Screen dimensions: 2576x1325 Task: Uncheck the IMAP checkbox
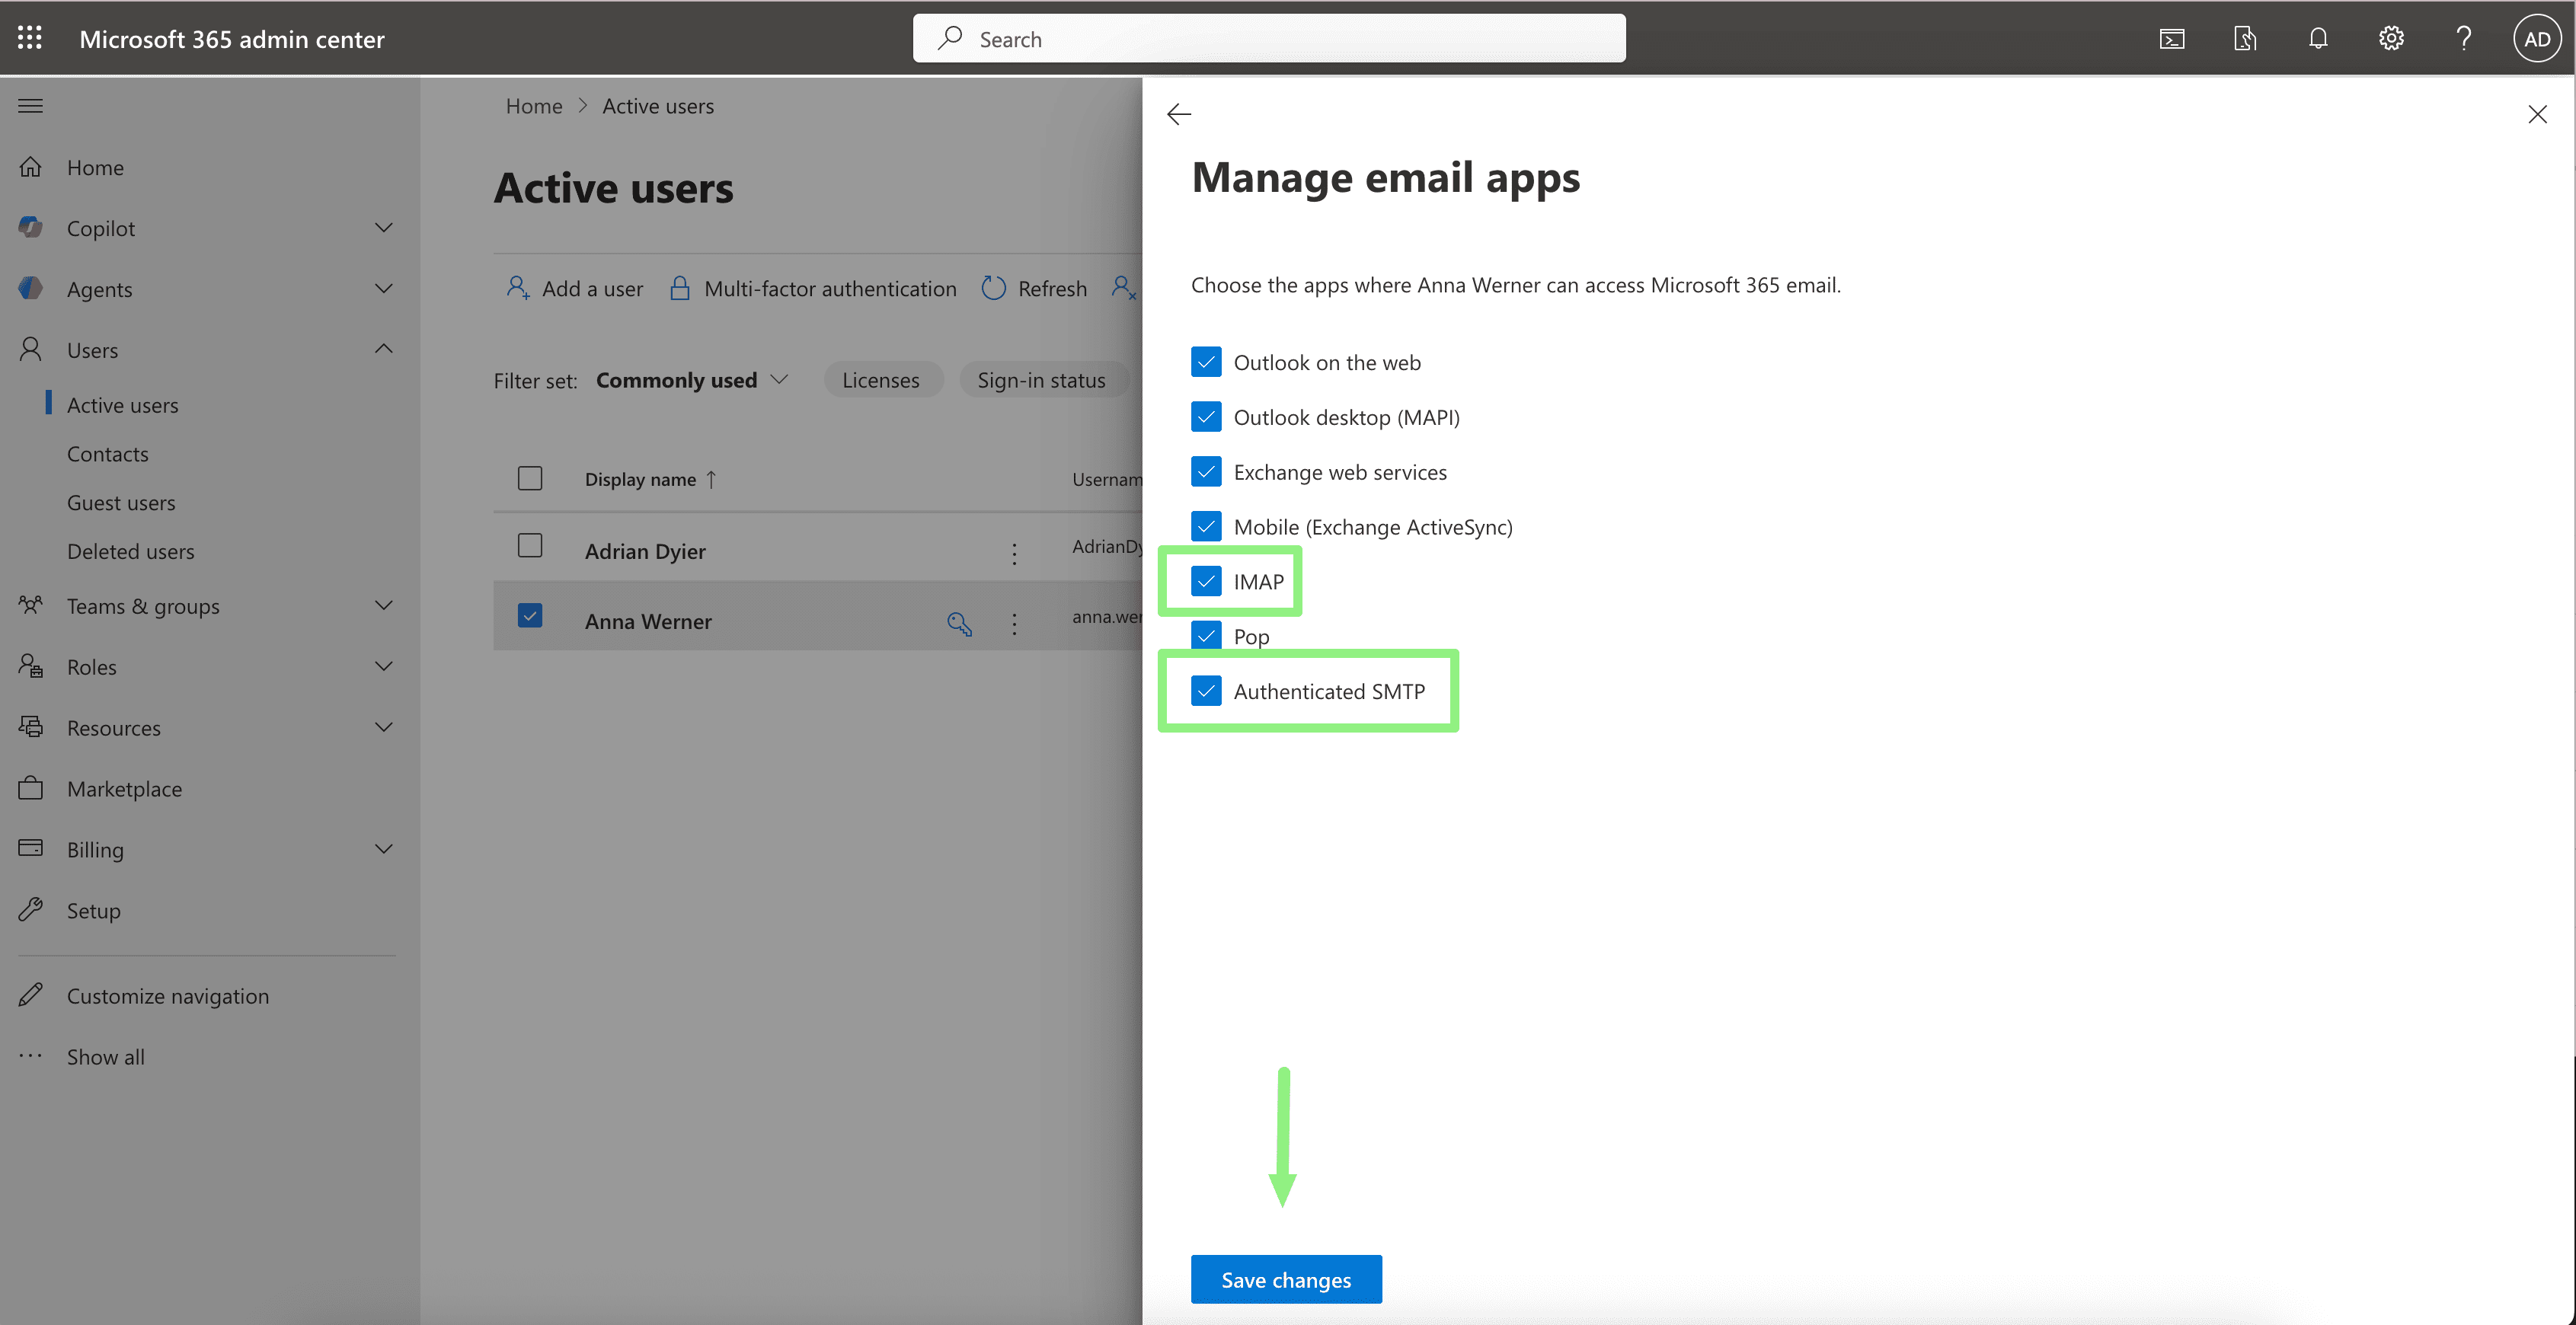[x=1206, y=581]
